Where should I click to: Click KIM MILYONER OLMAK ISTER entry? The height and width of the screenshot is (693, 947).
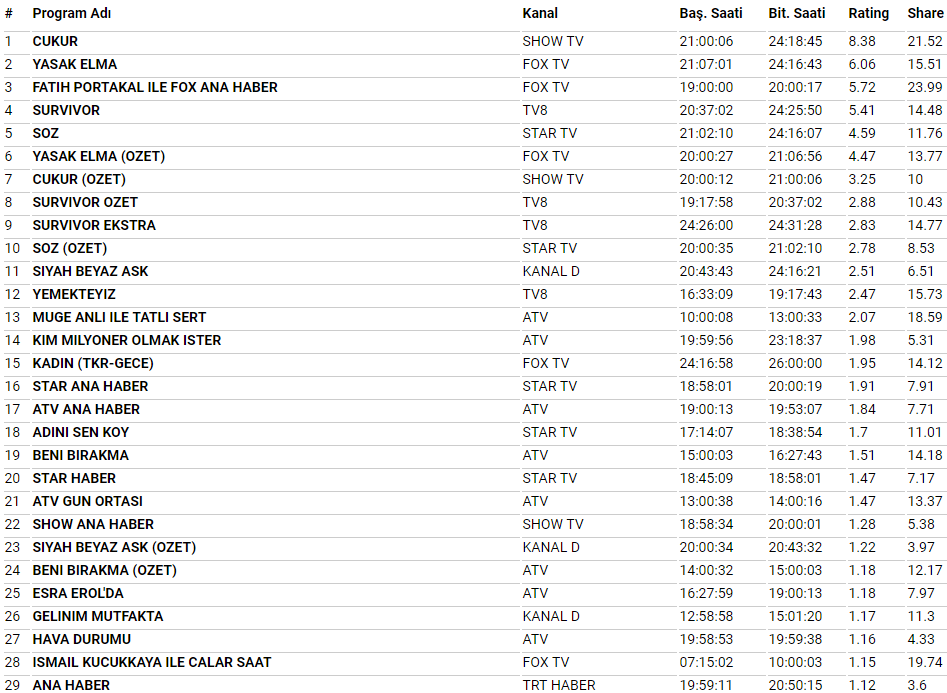click(x=126, y=340)
